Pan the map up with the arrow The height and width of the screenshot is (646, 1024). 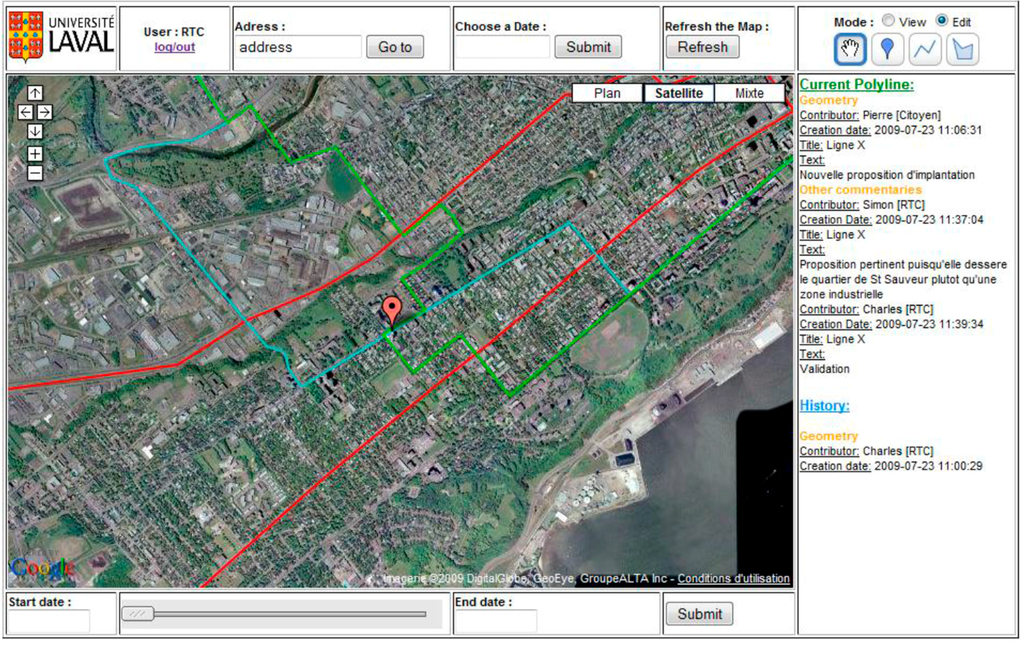(x=35, y=93)
